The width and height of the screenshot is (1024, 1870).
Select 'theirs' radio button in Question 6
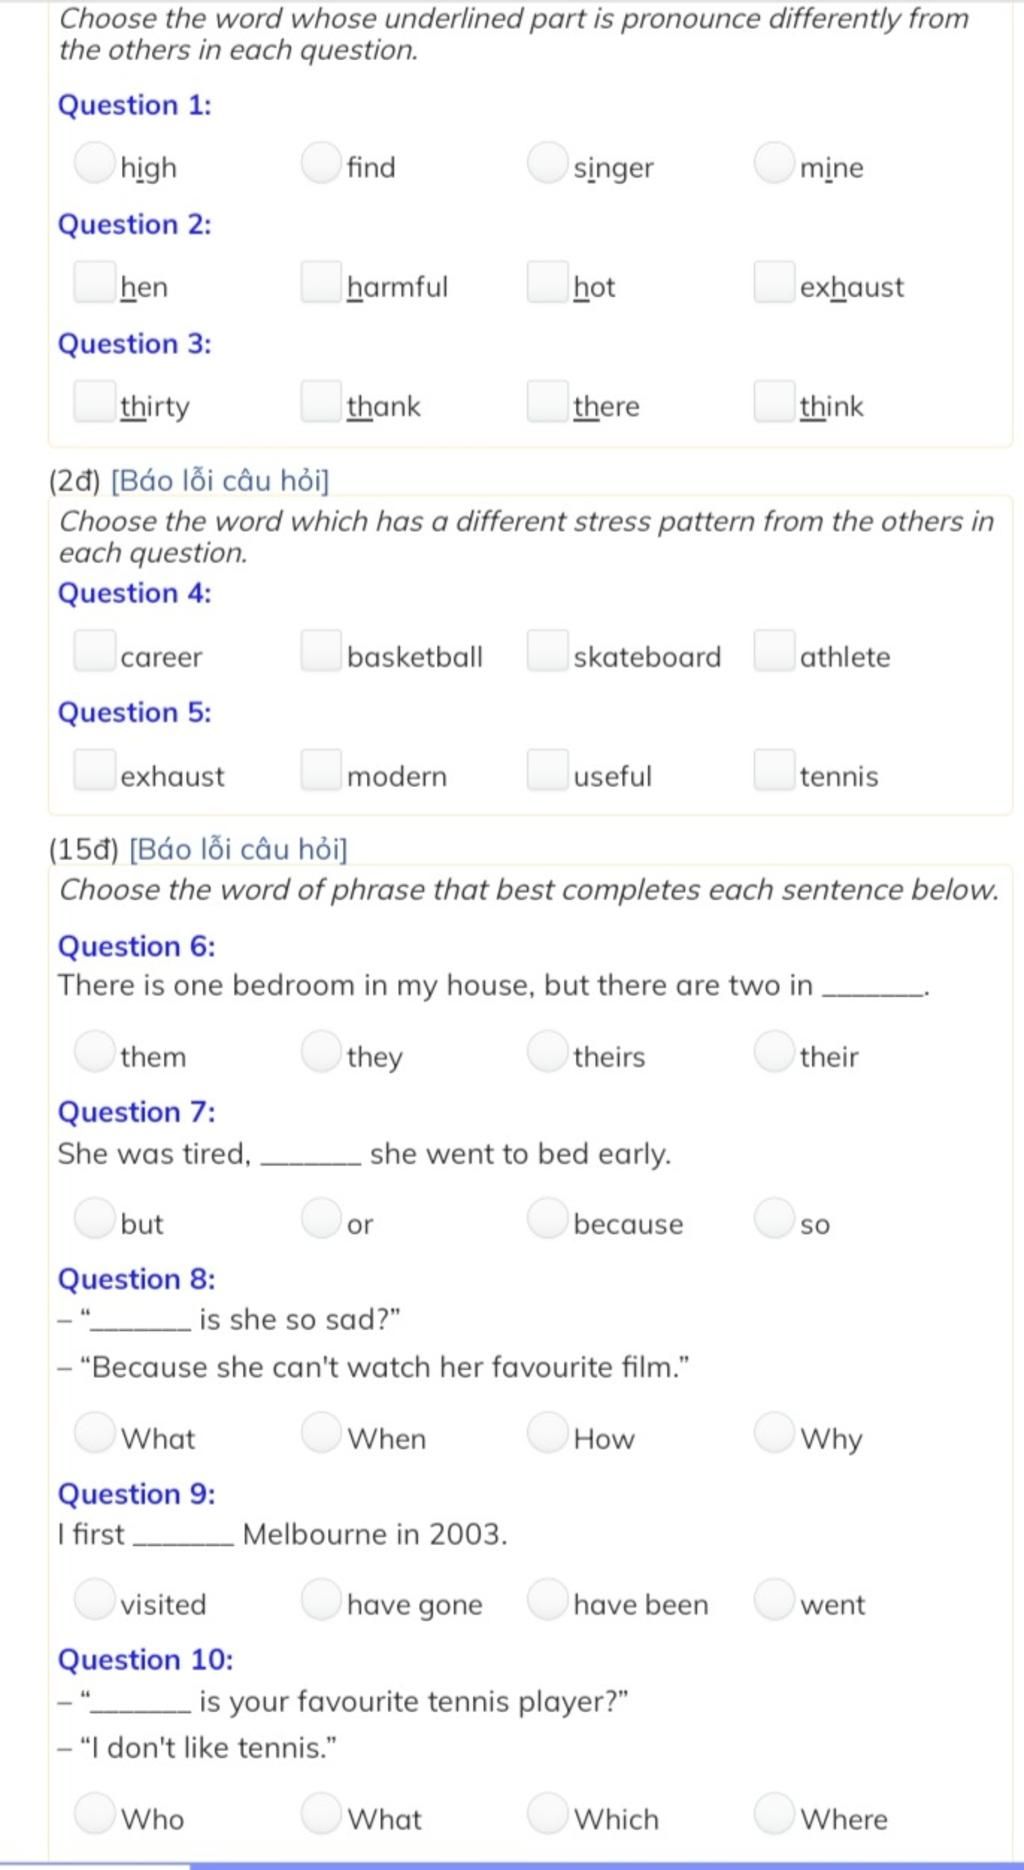click(x=547, y=1052)
